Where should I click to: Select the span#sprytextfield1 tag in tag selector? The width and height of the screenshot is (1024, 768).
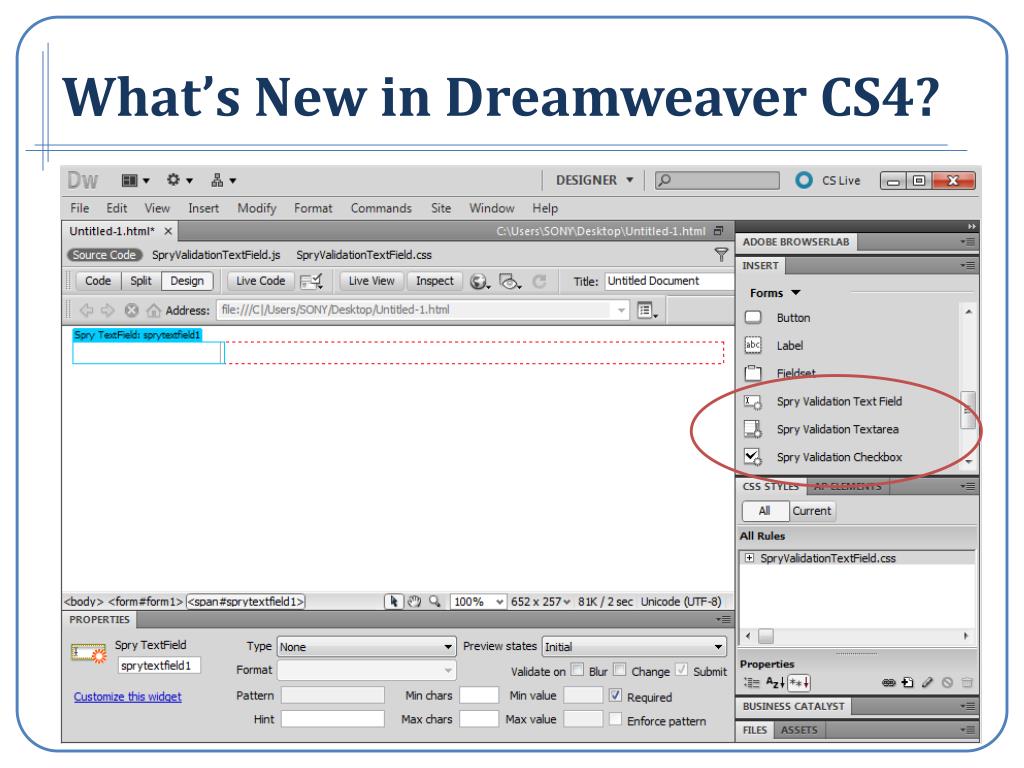coord(246,601)
